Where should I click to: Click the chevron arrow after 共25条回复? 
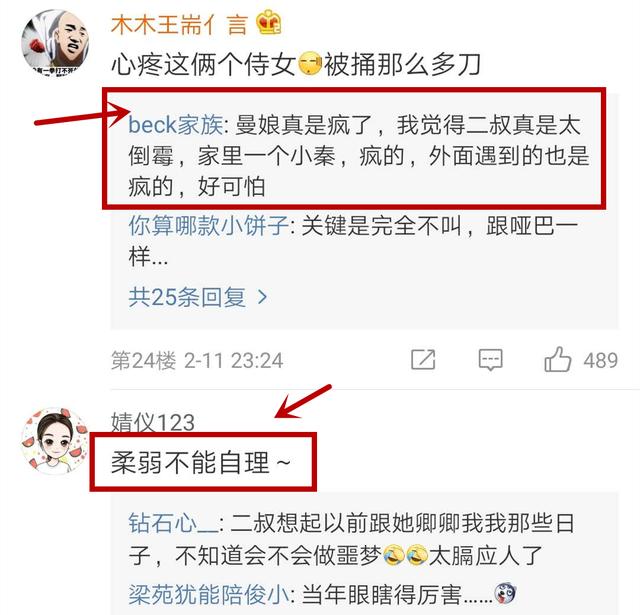[x=263, y=297]
